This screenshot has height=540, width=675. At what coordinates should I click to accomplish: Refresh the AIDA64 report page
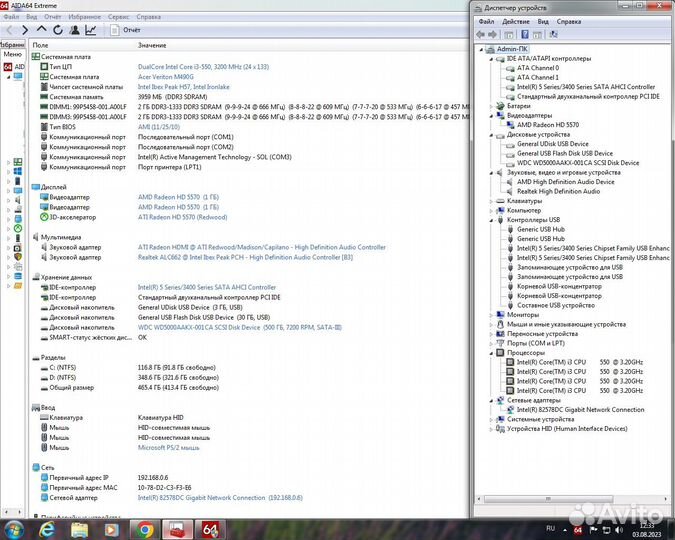coord(58,30)
